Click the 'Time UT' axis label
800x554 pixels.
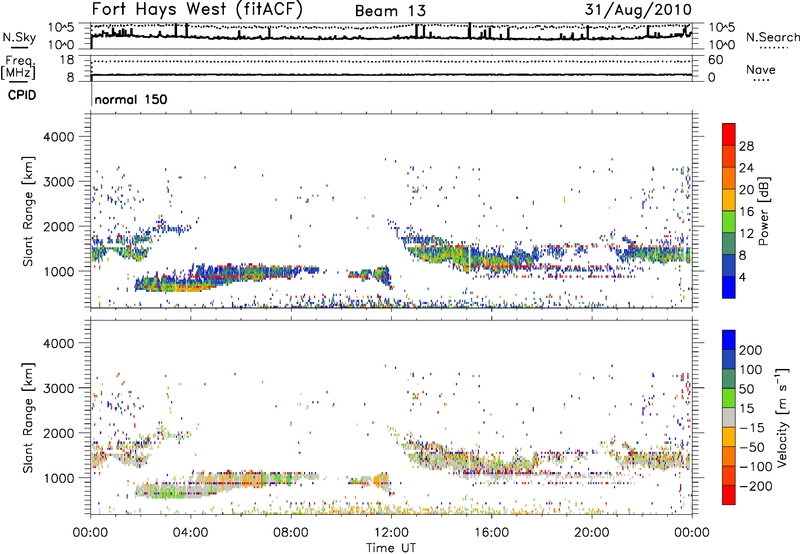391,548
